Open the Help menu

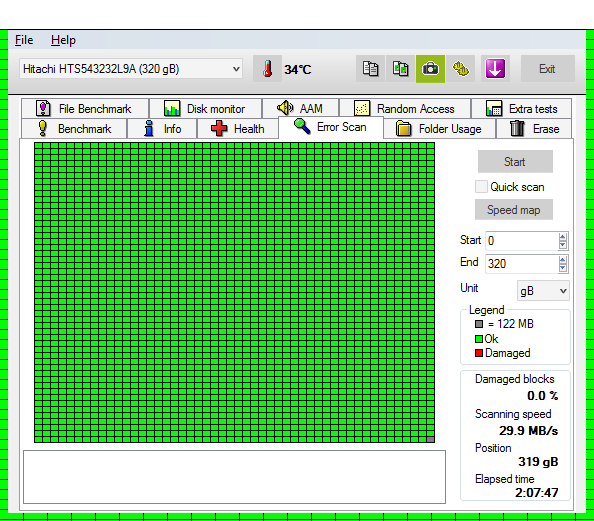tap(63, 40)
